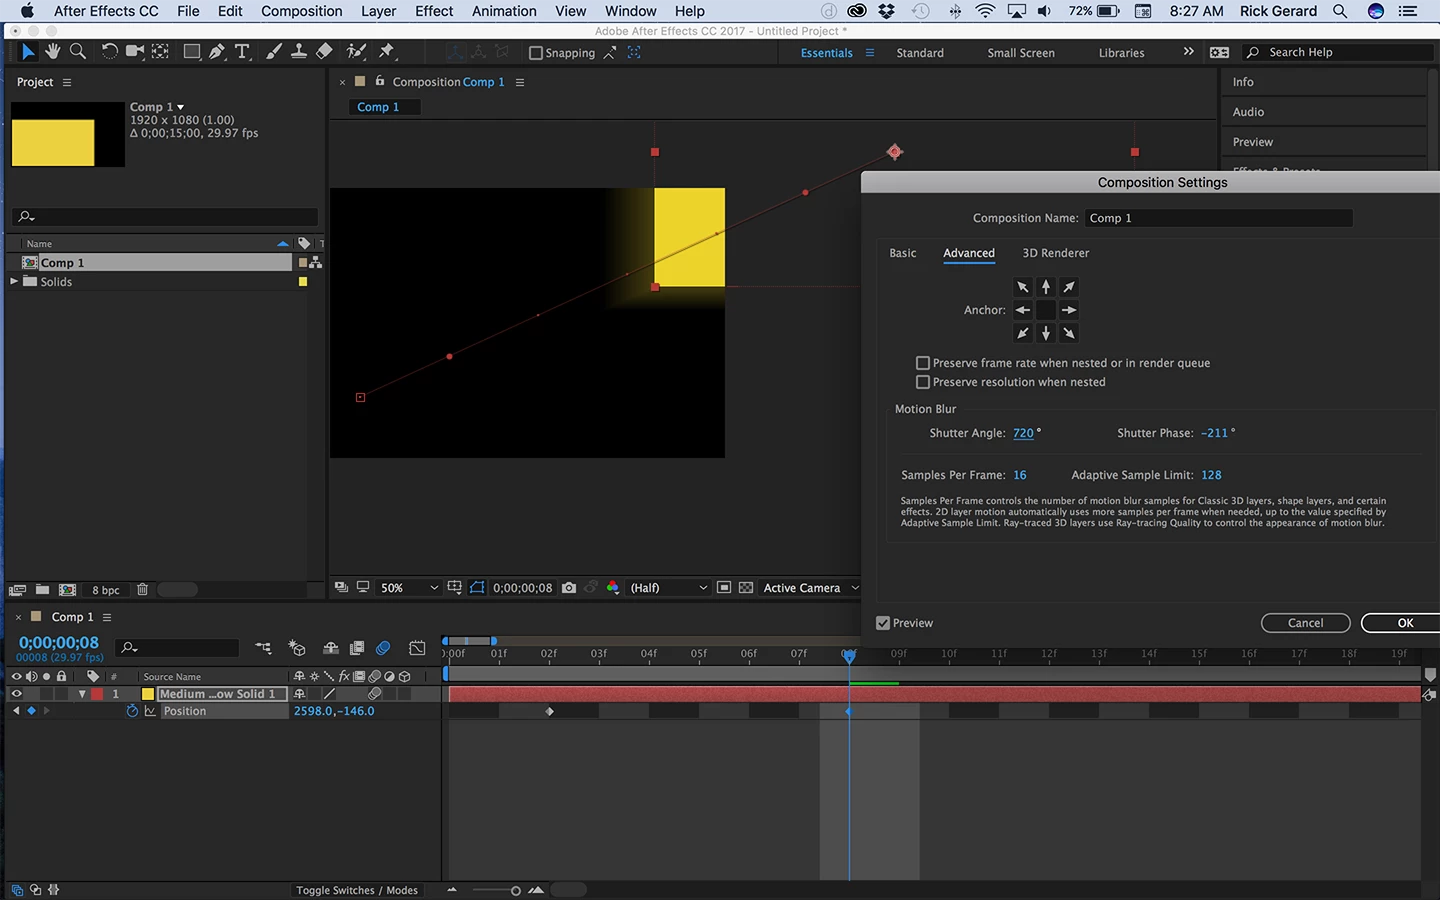Select the Eraser tool
Image resolution: width=1440 pixels, height=900 pixels.
pyautogui.click(x=324, y=52)
